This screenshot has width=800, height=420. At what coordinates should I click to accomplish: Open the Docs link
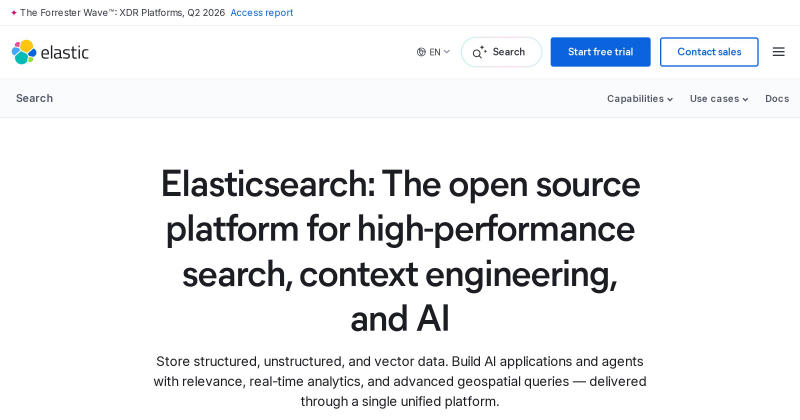(777, 98)
